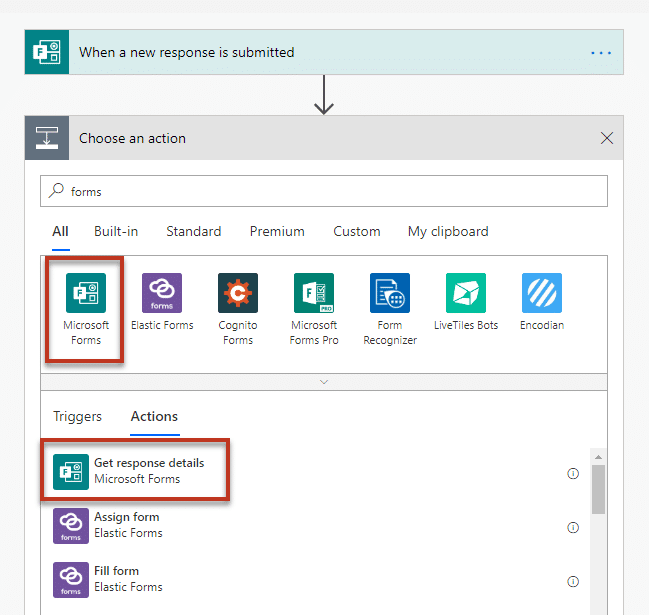Collapse the connectors list chevron

(x=323, y=382)
